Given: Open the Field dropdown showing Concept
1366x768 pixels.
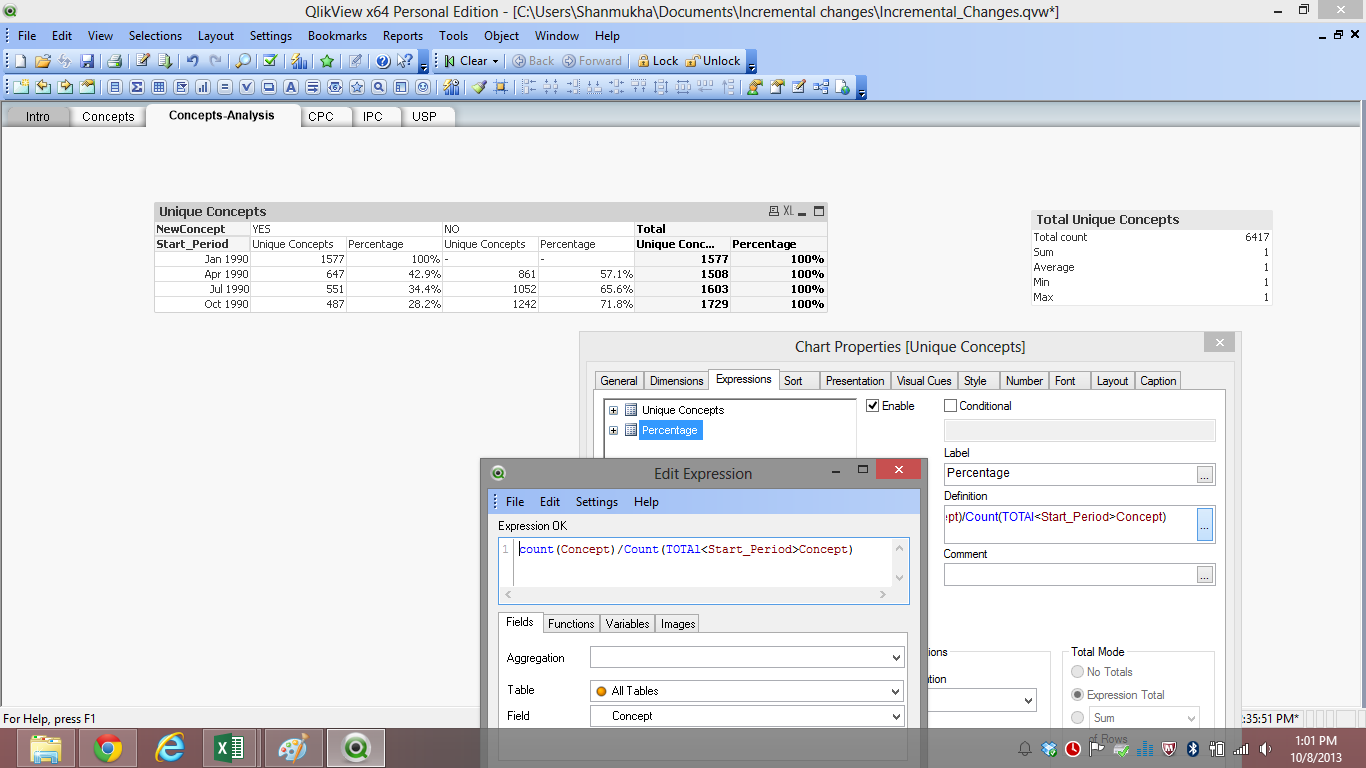Looking at the screenshot, I should coord(747,716).
